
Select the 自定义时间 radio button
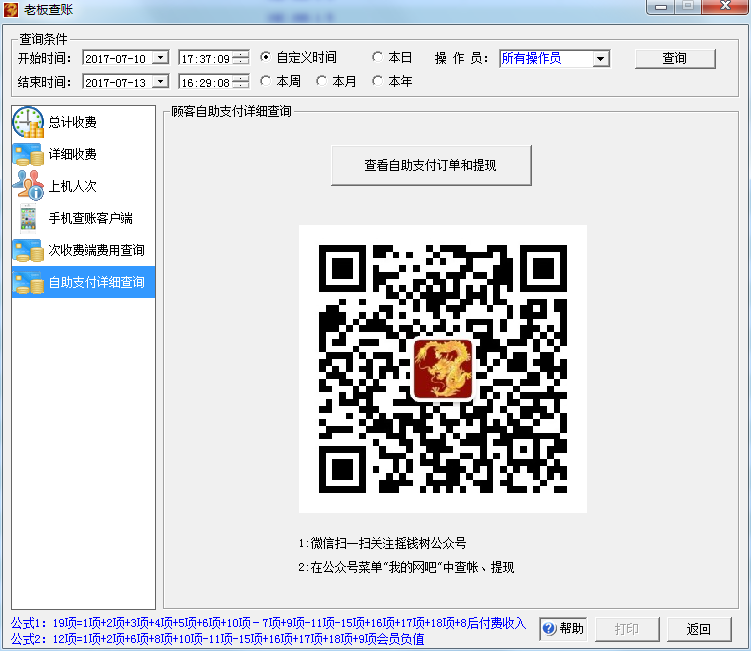coord(265,57)
